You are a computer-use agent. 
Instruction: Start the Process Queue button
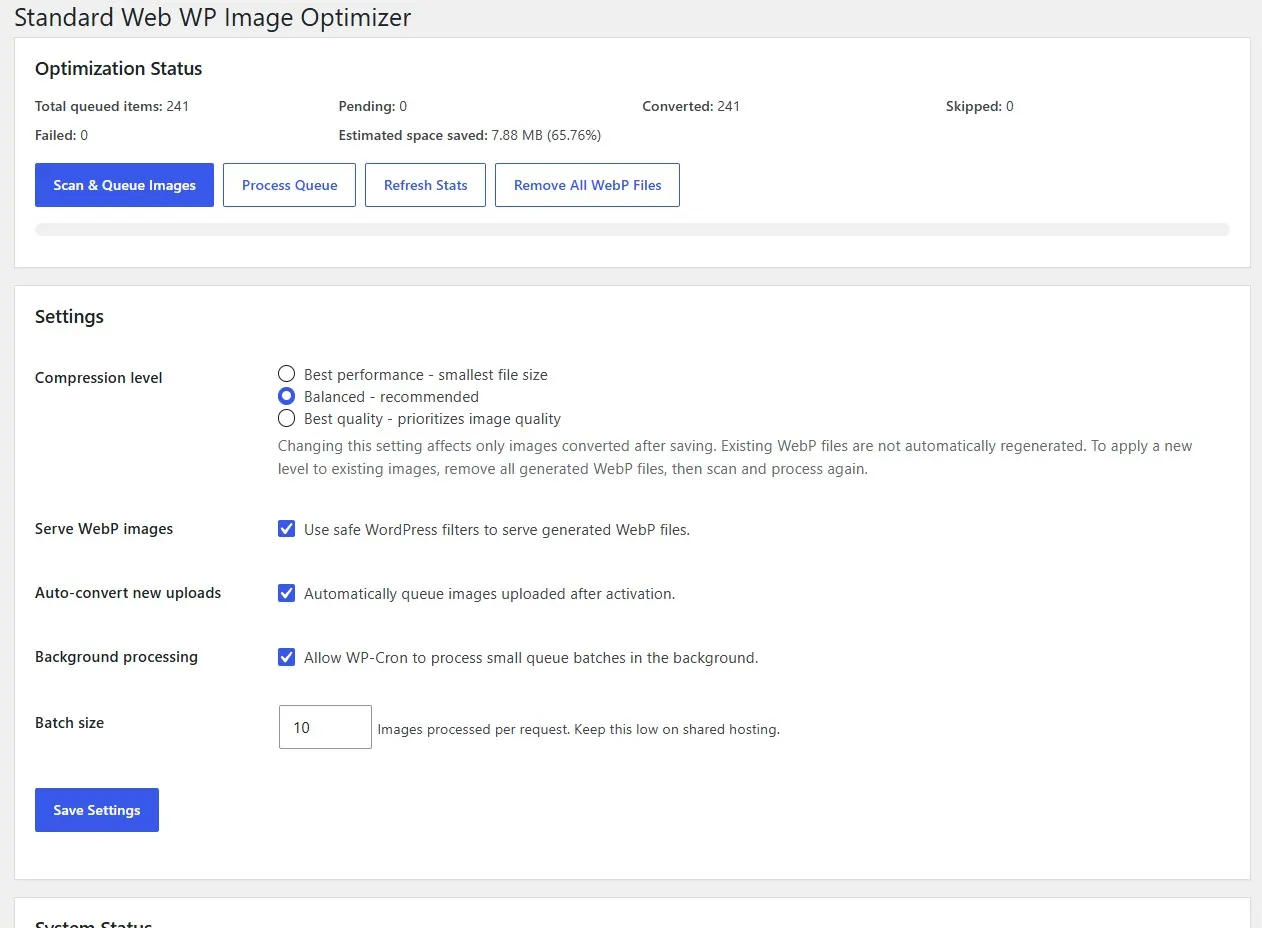point(289,185)
